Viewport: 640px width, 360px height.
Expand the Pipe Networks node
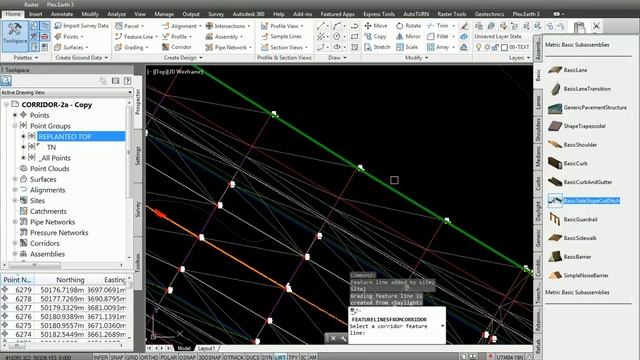[15, 222]
